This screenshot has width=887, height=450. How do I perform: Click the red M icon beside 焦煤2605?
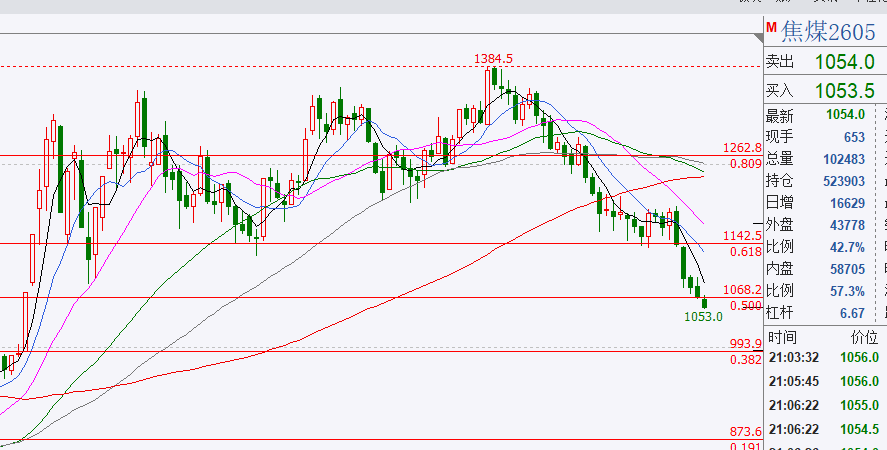[770, 27]
